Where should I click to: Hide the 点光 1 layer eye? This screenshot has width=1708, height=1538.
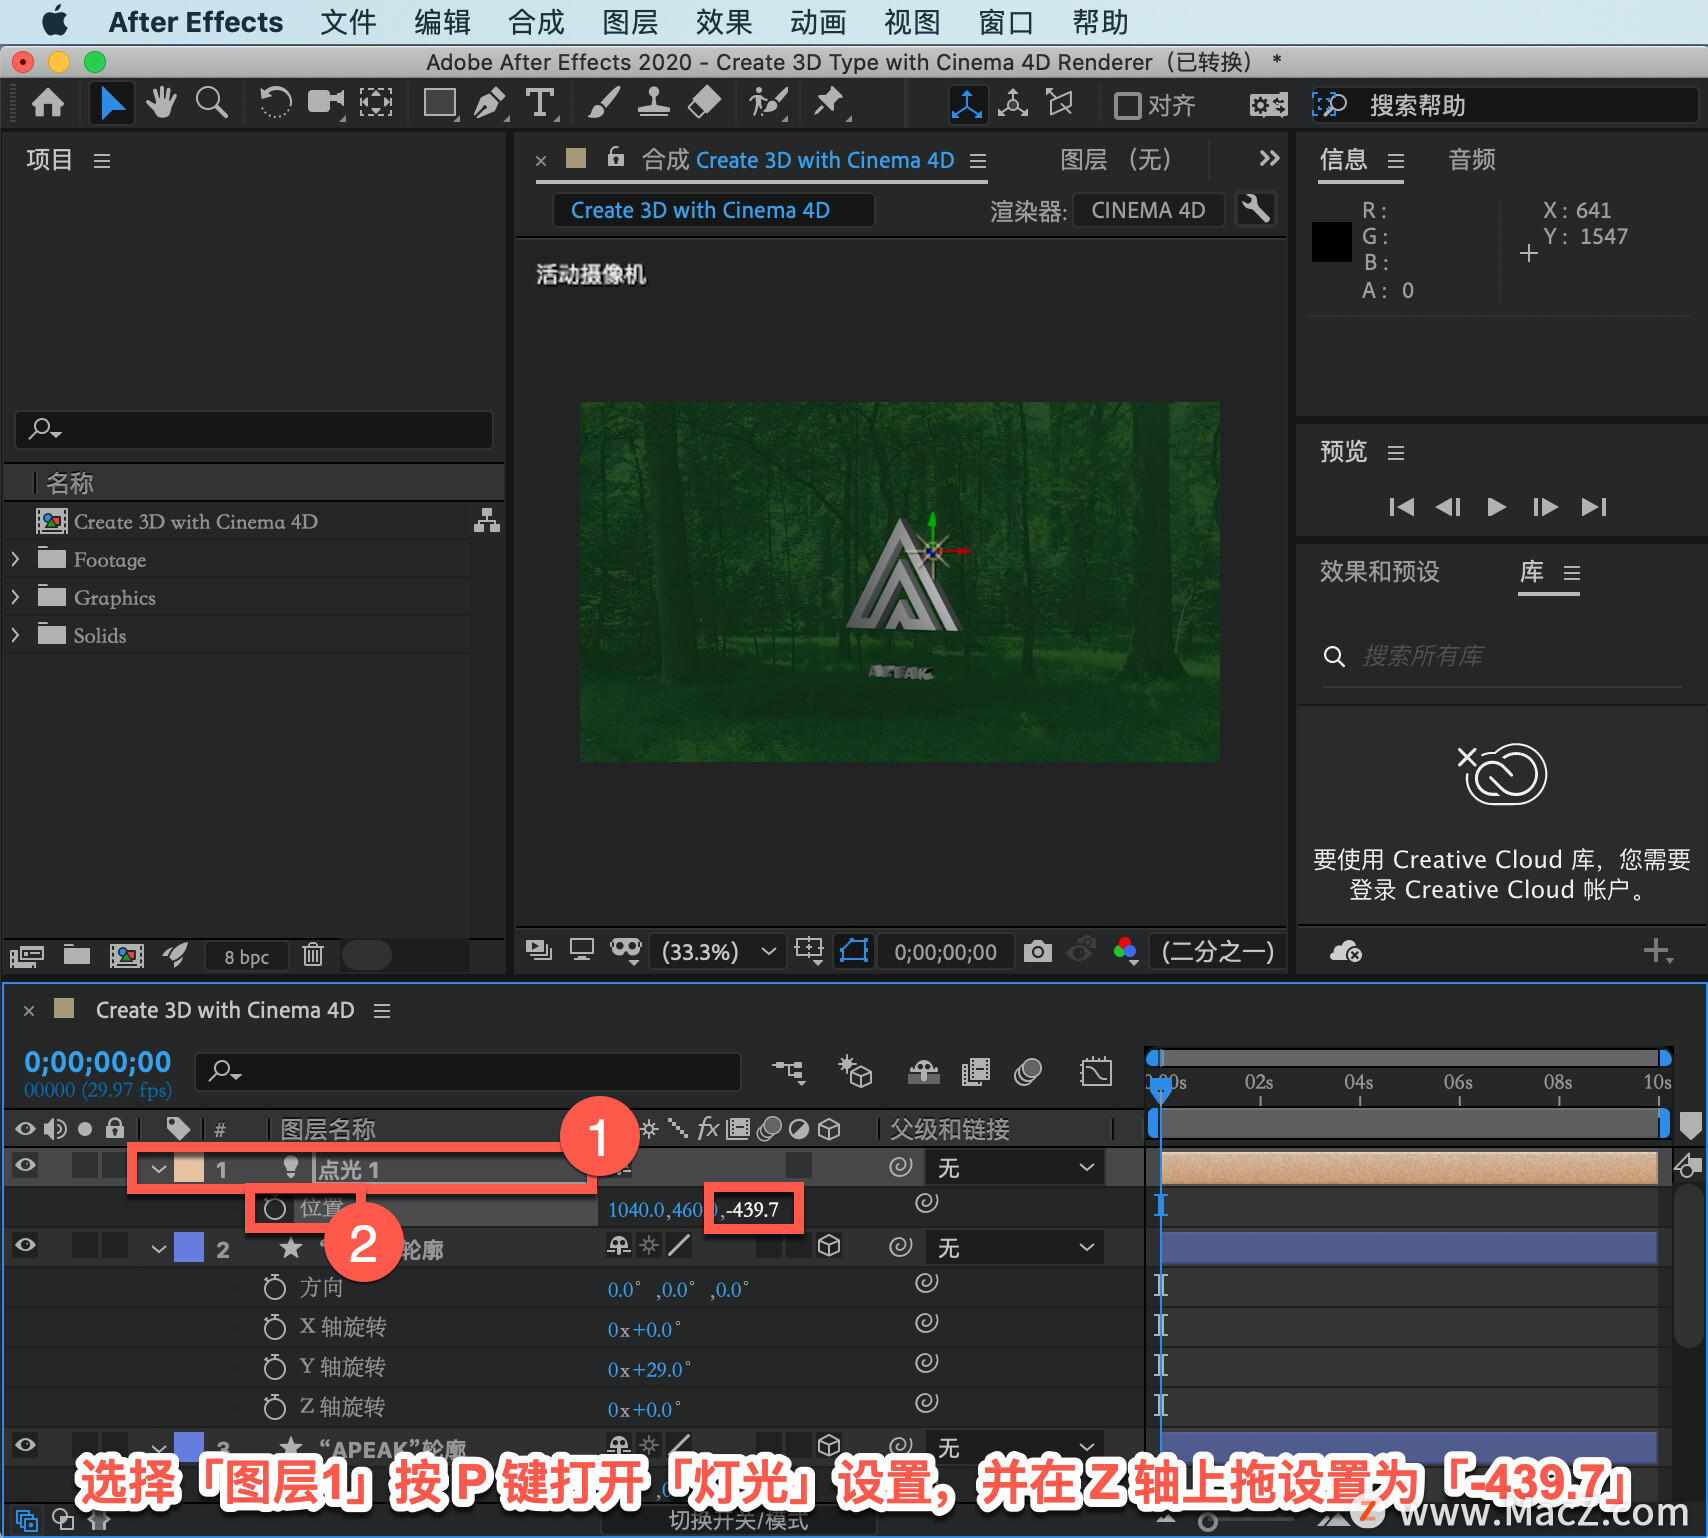(x=25, y=1165)
